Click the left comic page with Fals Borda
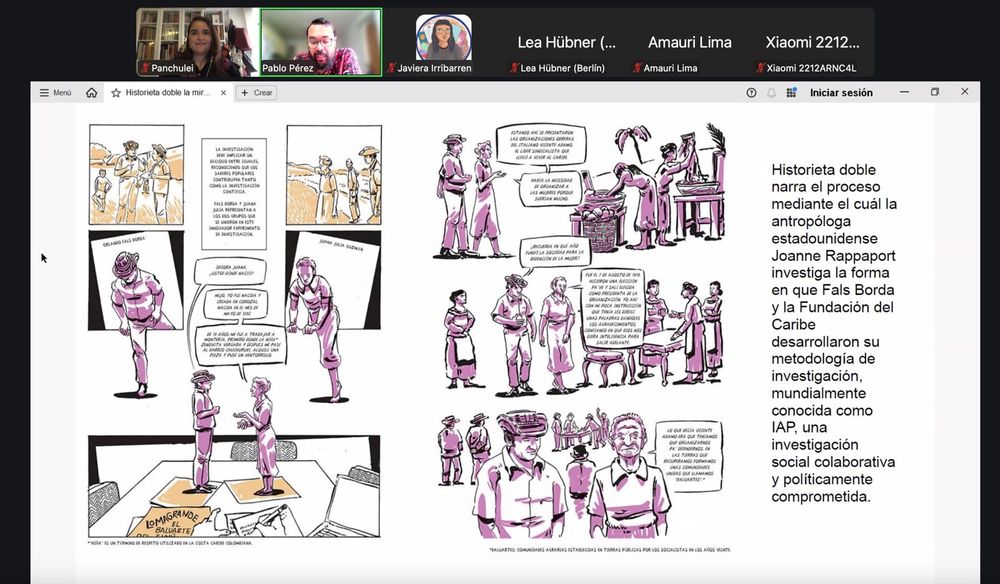Image resolution: width=1000 pixels, height=584 pixels. click(234, 333)
